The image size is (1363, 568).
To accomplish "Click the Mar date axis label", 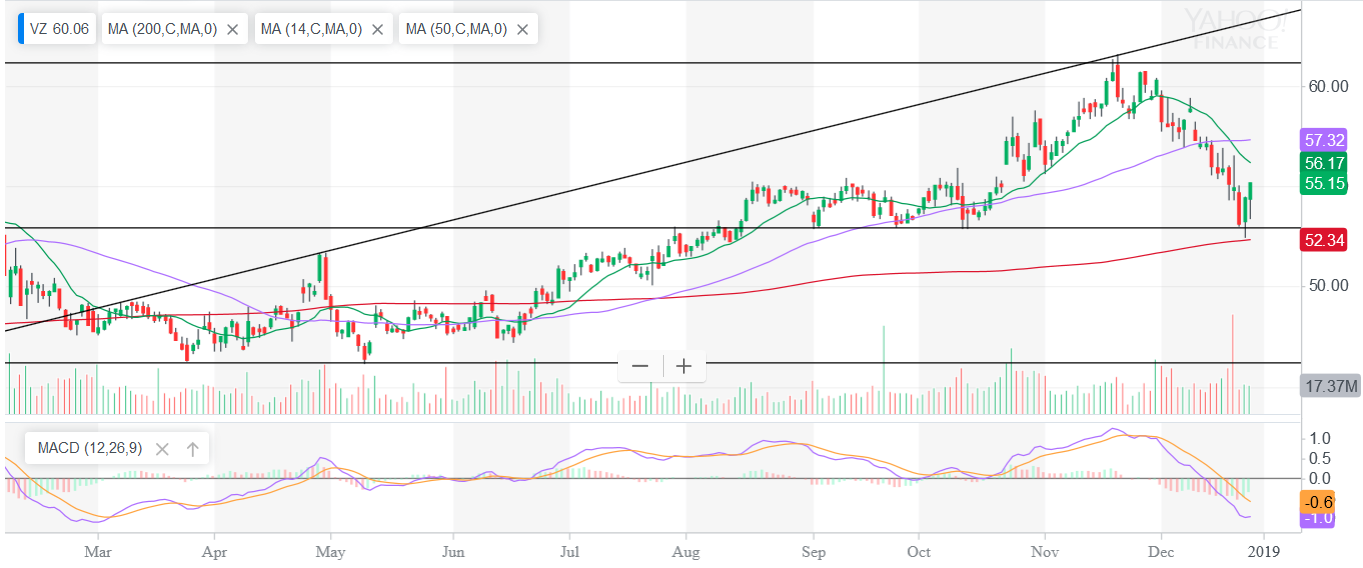I will coord(97,551).
